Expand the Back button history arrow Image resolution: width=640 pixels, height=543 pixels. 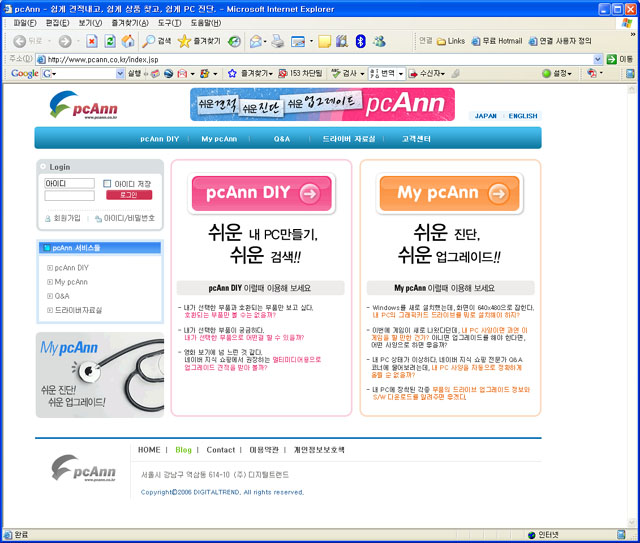click(x=49, y=41)
